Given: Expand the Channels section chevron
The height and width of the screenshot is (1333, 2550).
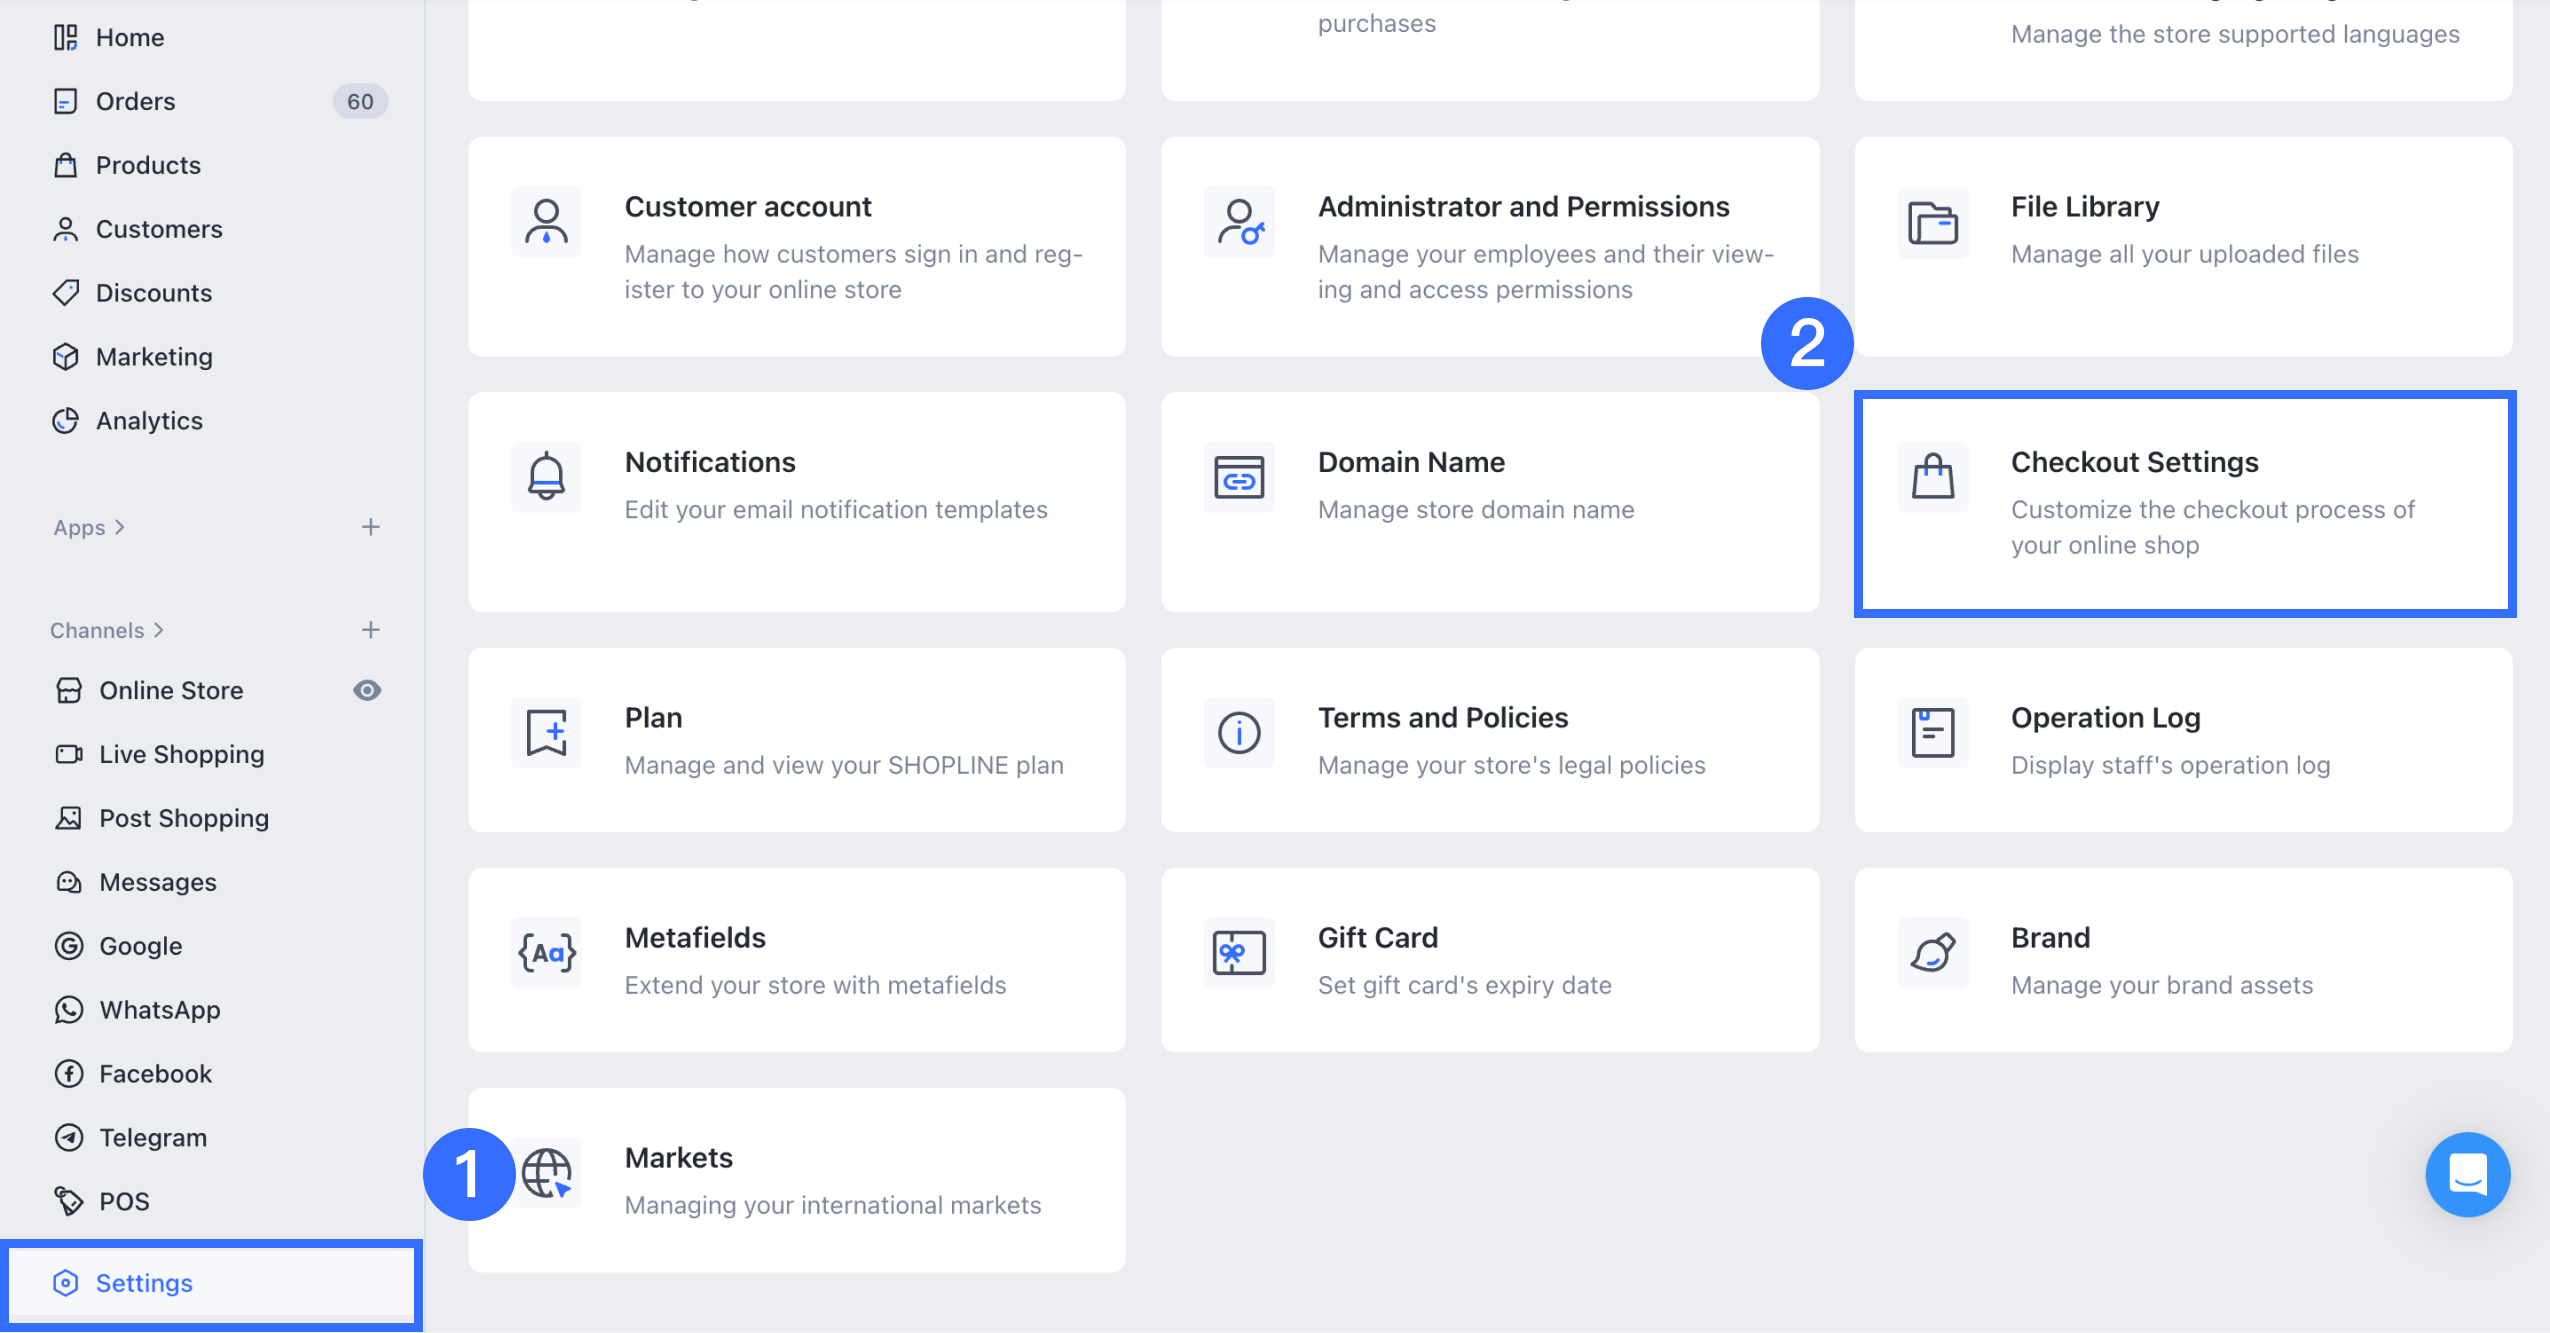Looking at the screenshot, I should pyautogui.click(x=159, y=630).
